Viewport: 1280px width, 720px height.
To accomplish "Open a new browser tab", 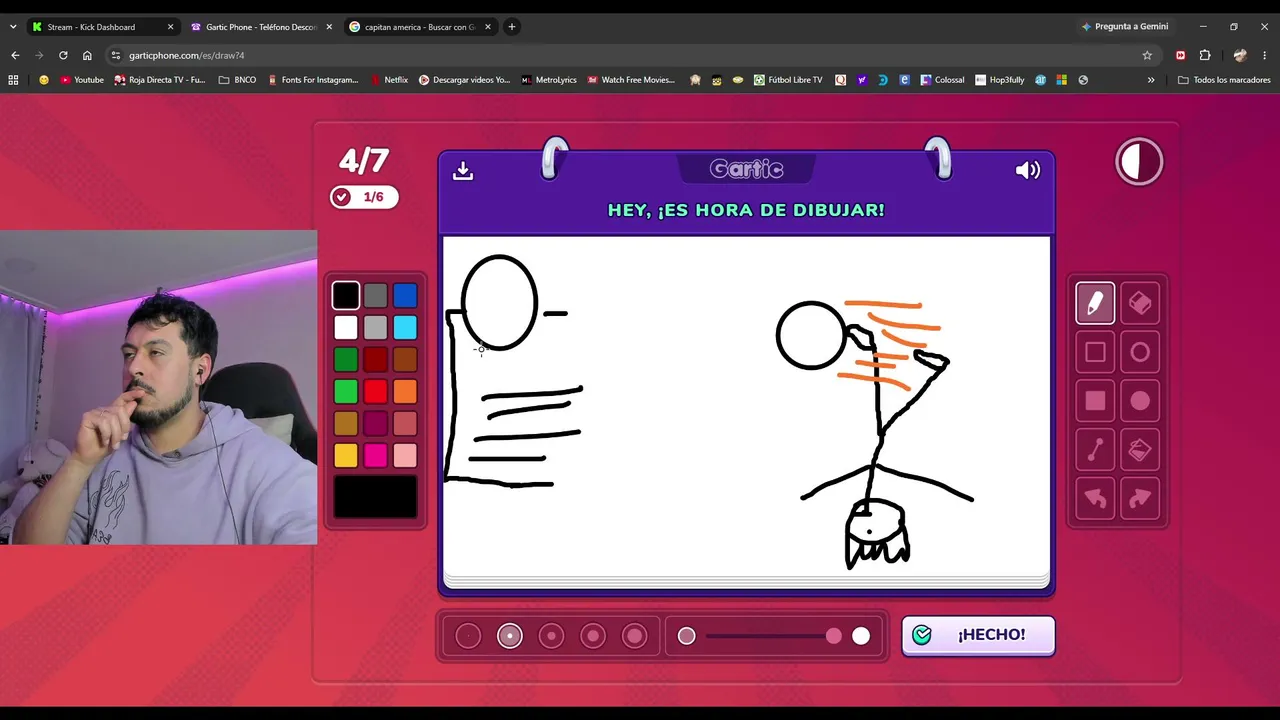I will point(512,27).
